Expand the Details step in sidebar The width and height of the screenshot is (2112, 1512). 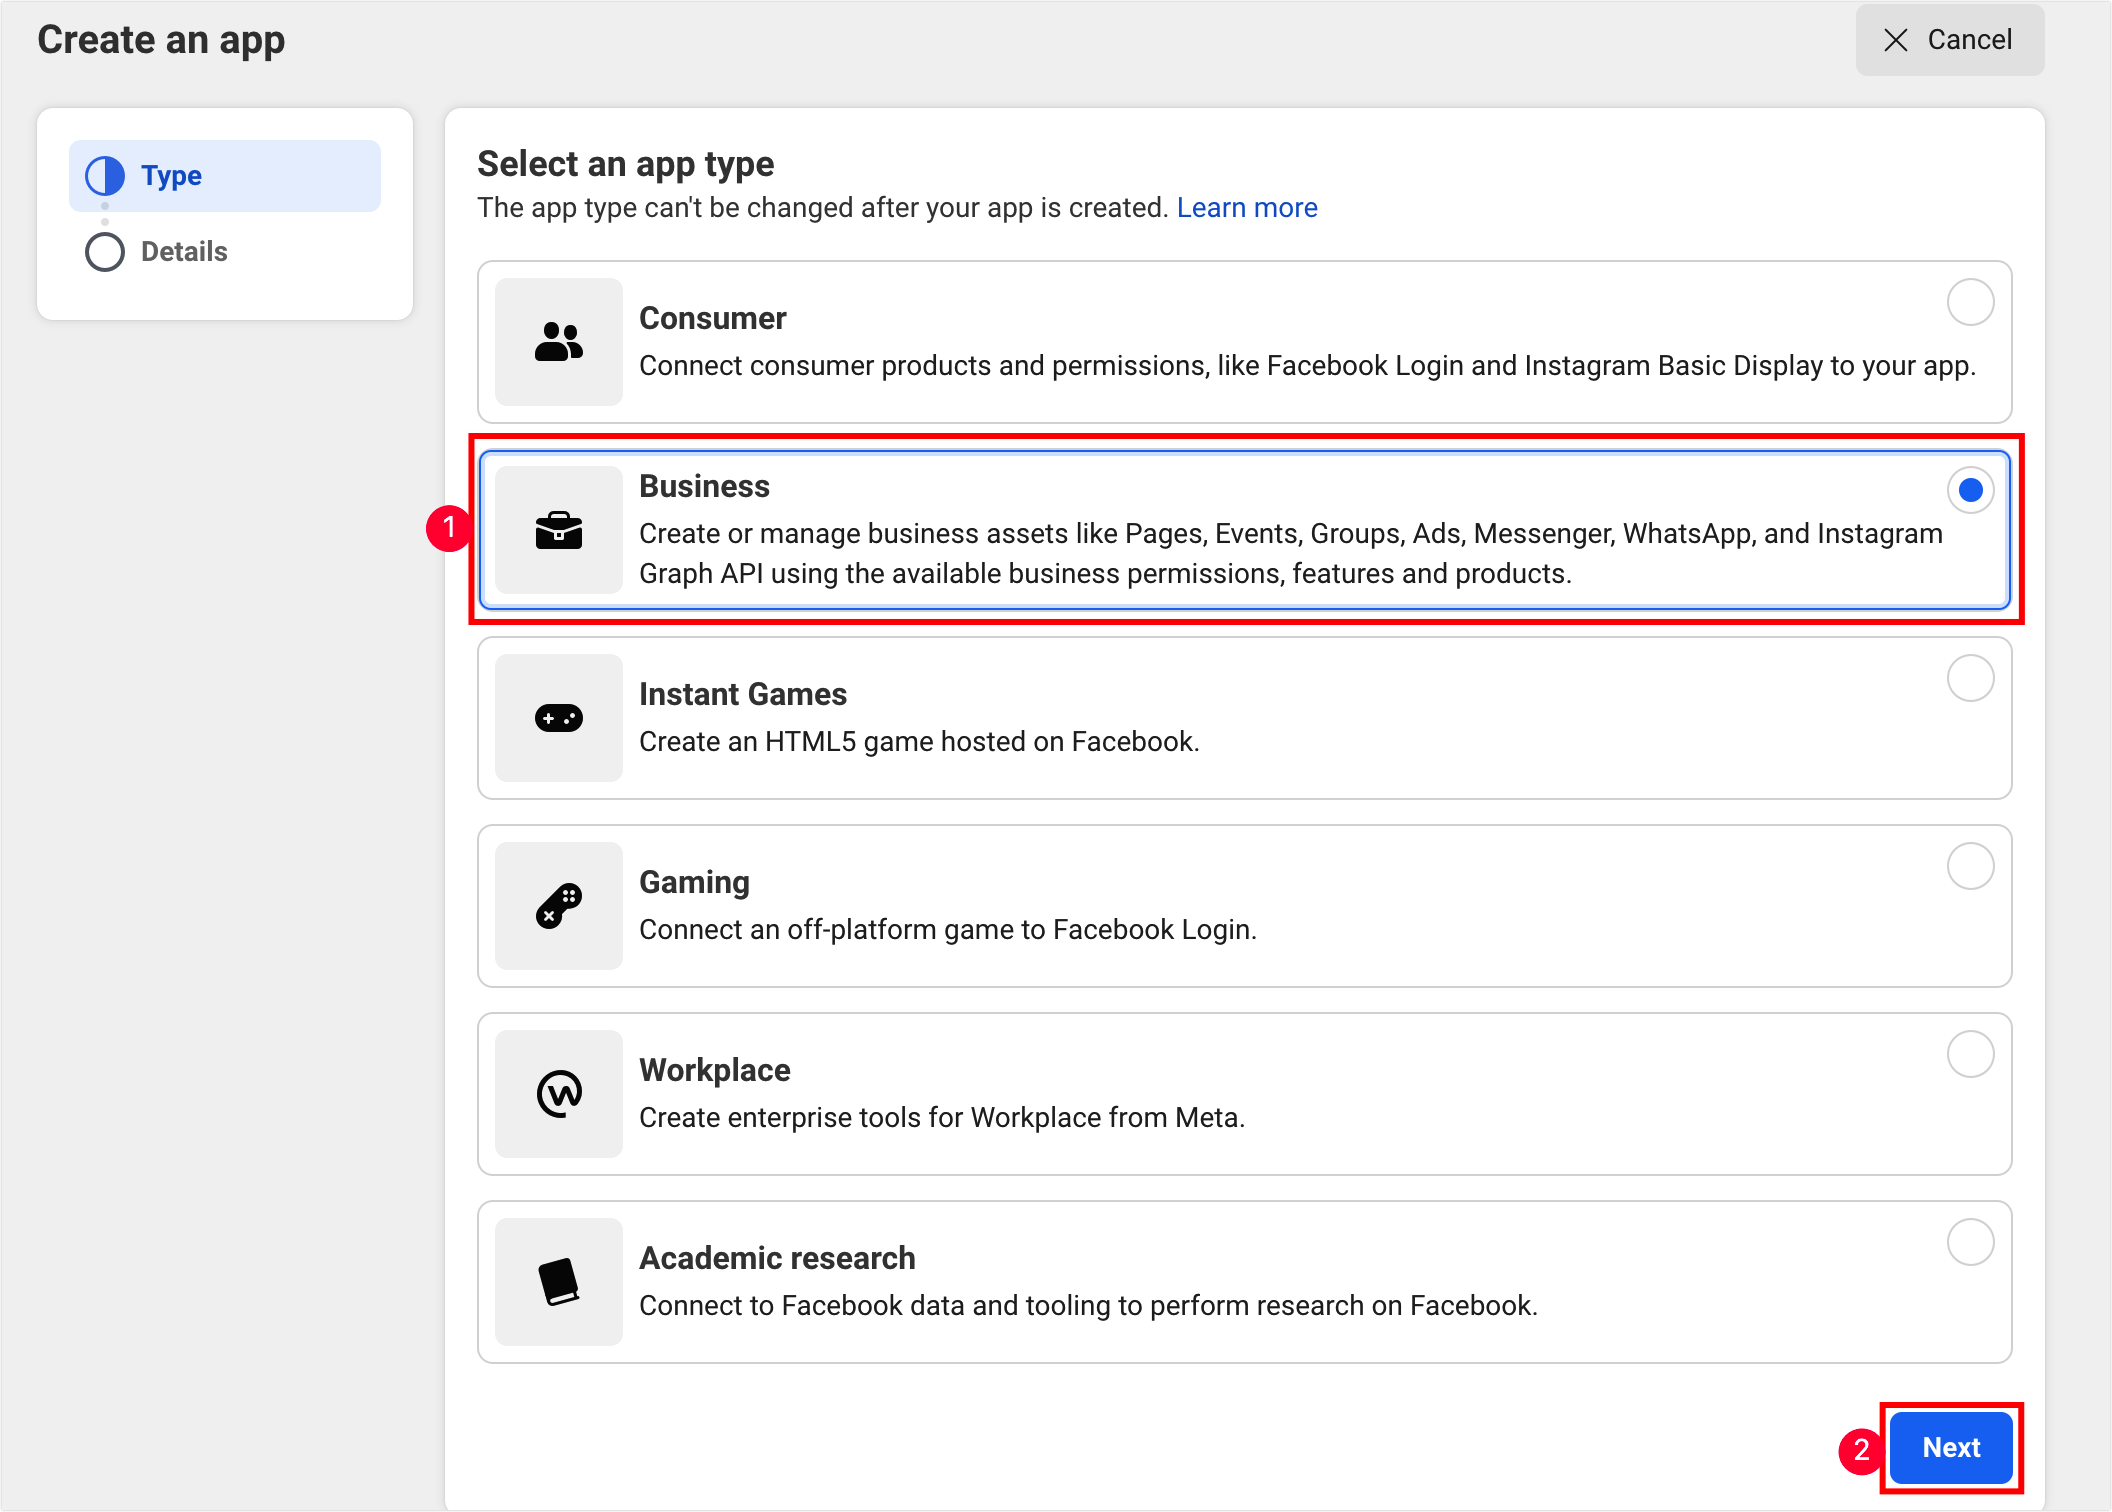point(183,250)
